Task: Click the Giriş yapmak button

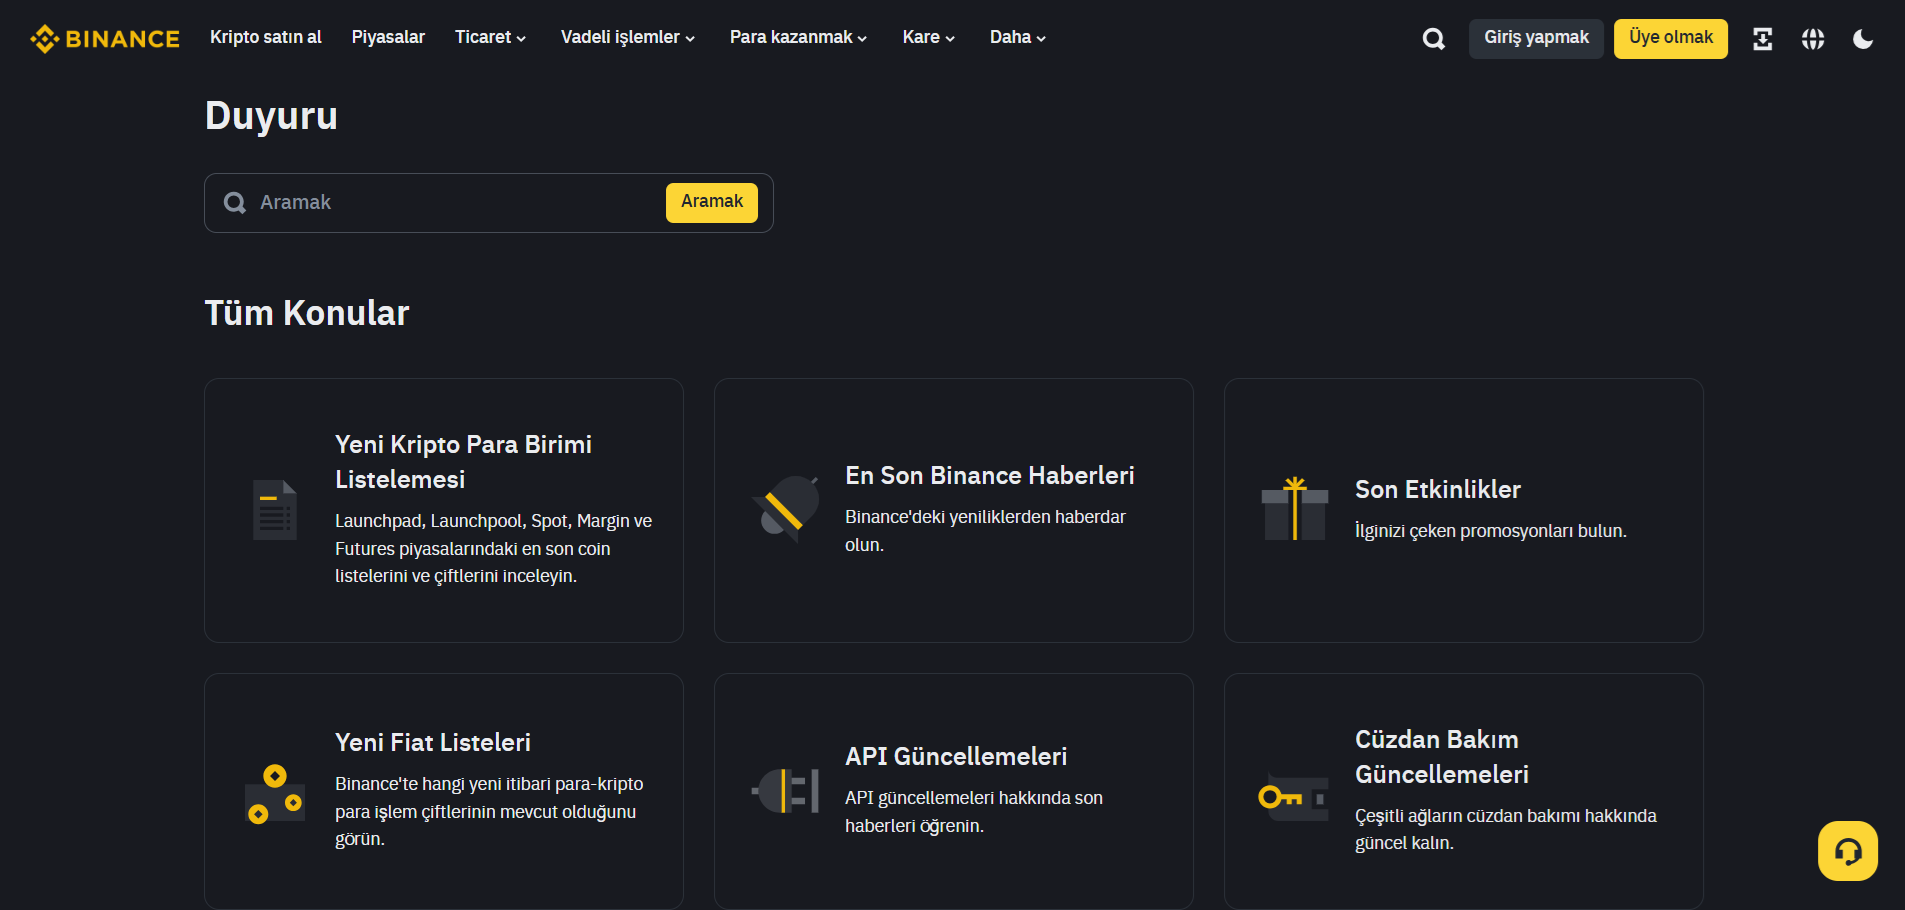Action: [x=1536, y=38]
